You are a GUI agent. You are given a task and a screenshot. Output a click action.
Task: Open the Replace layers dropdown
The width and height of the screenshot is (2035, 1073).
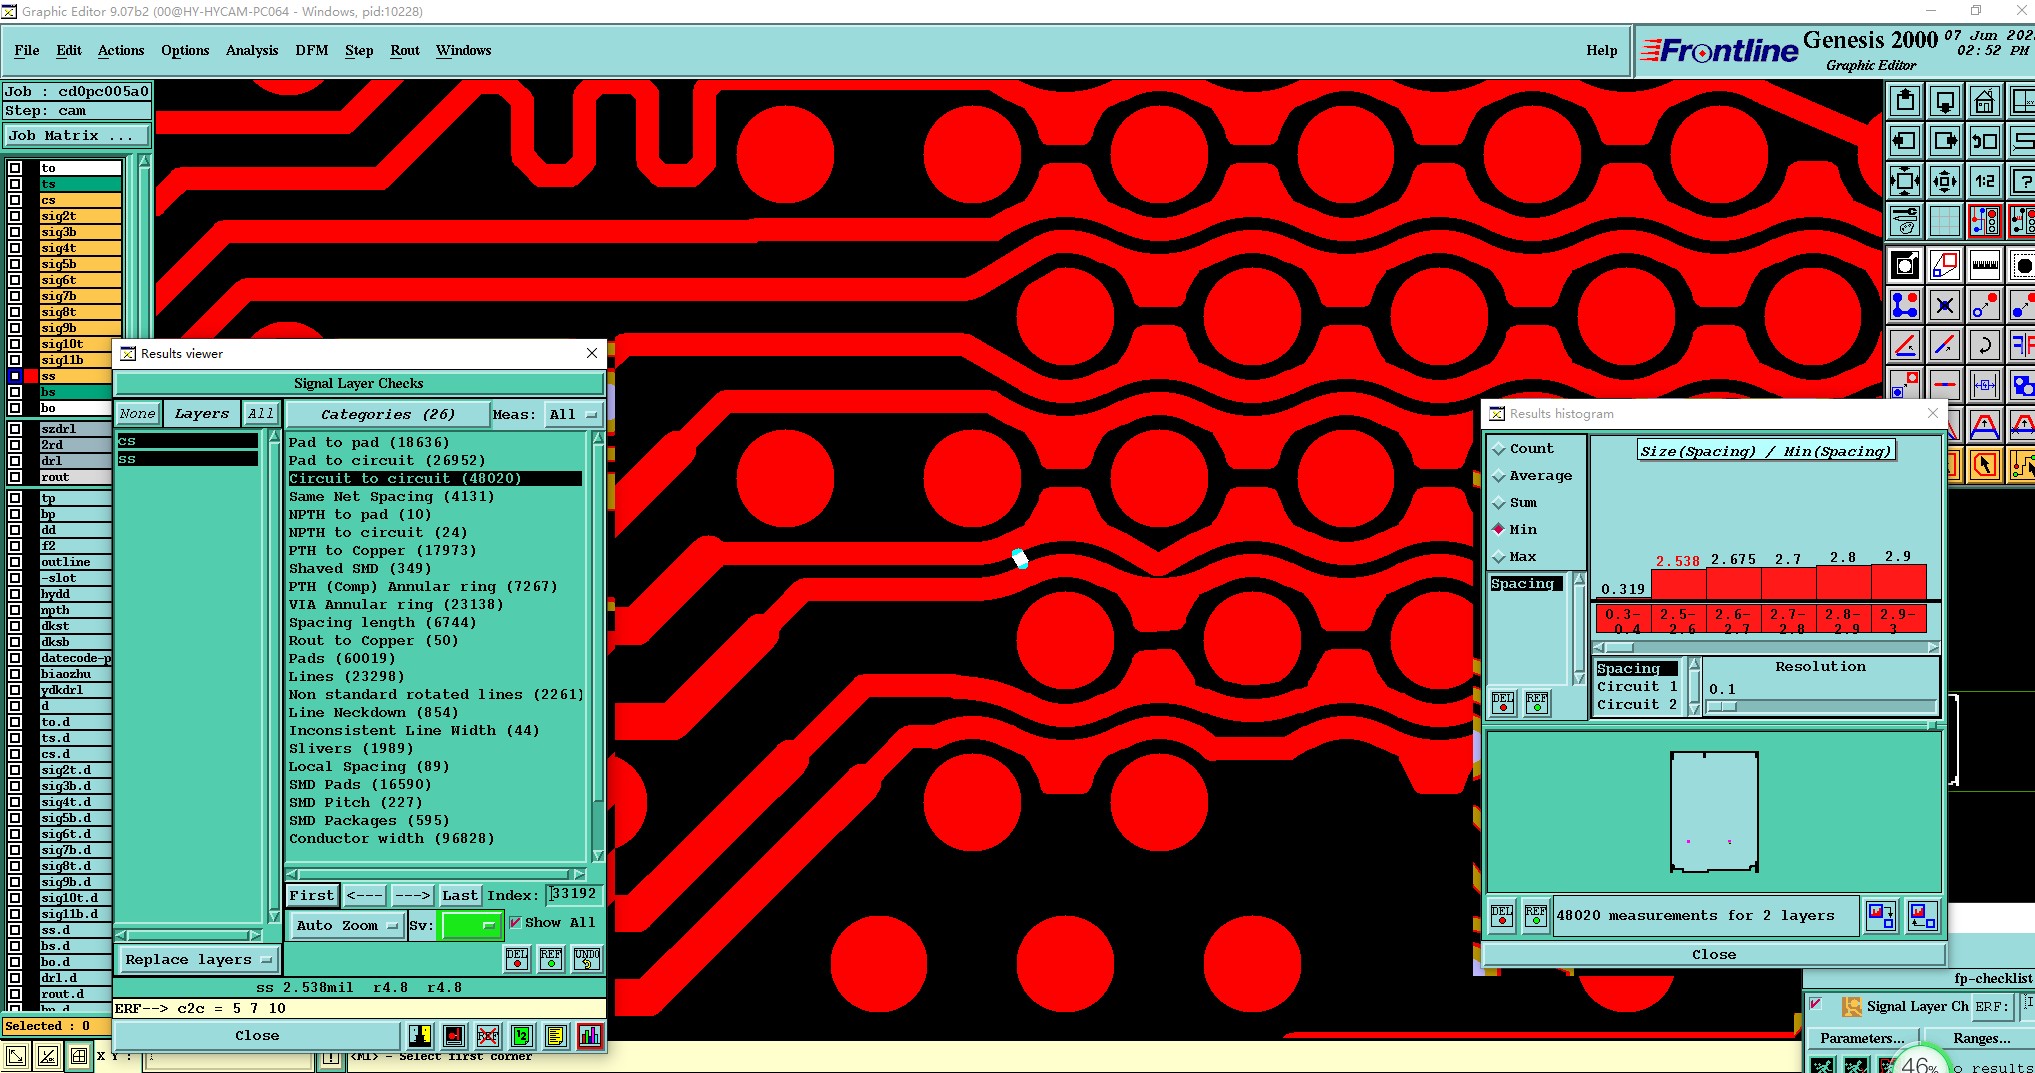tap(198, 959)
